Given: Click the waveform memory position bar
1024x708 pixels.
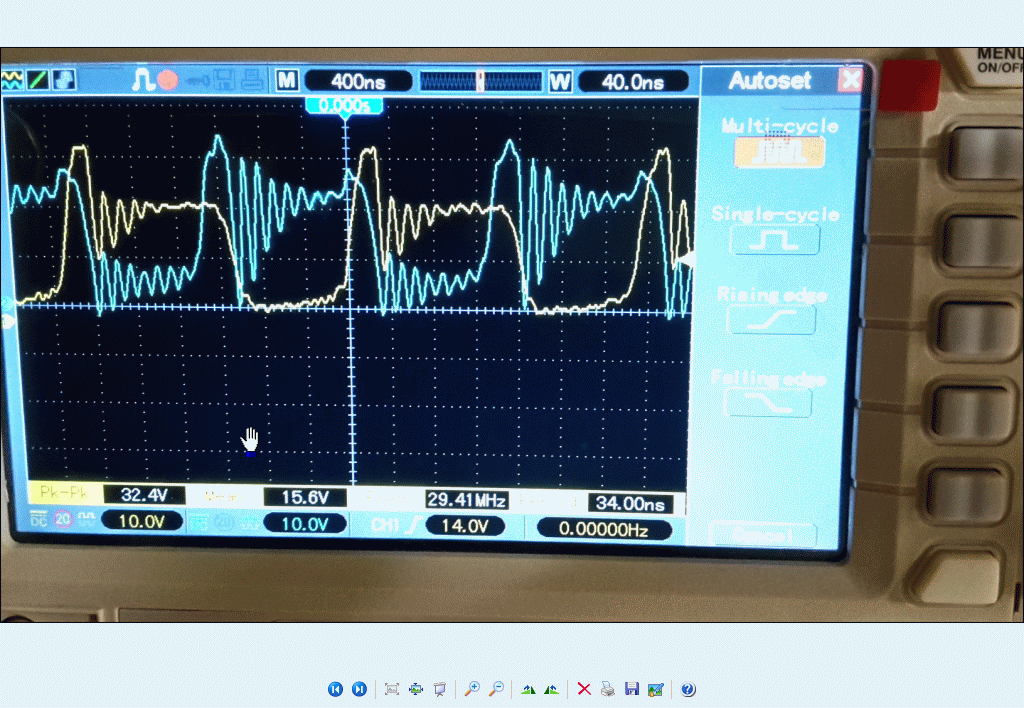Looking at the screenshot, I should coord(480,81).
